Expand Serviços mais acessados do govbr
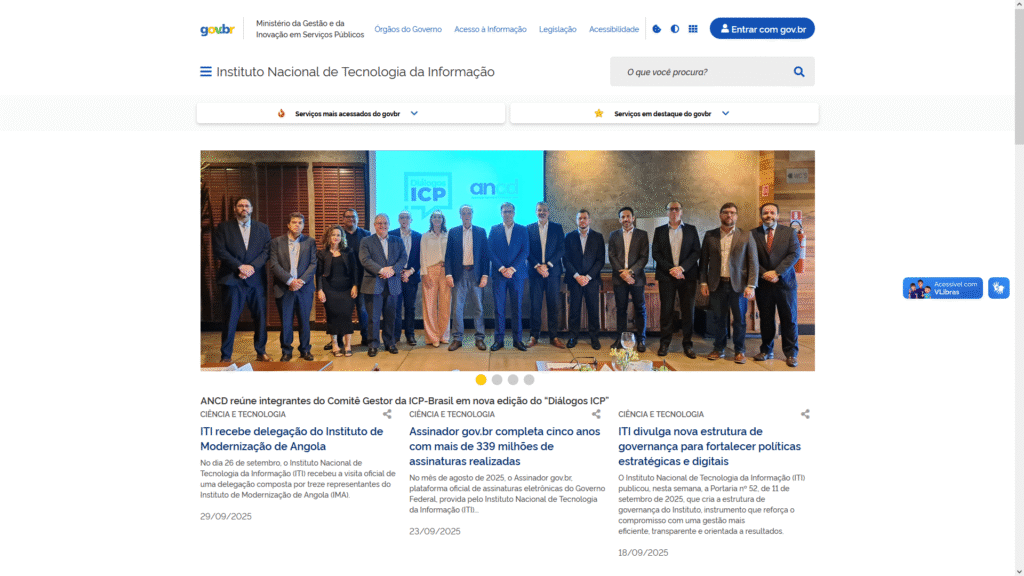 click(351, 114)
